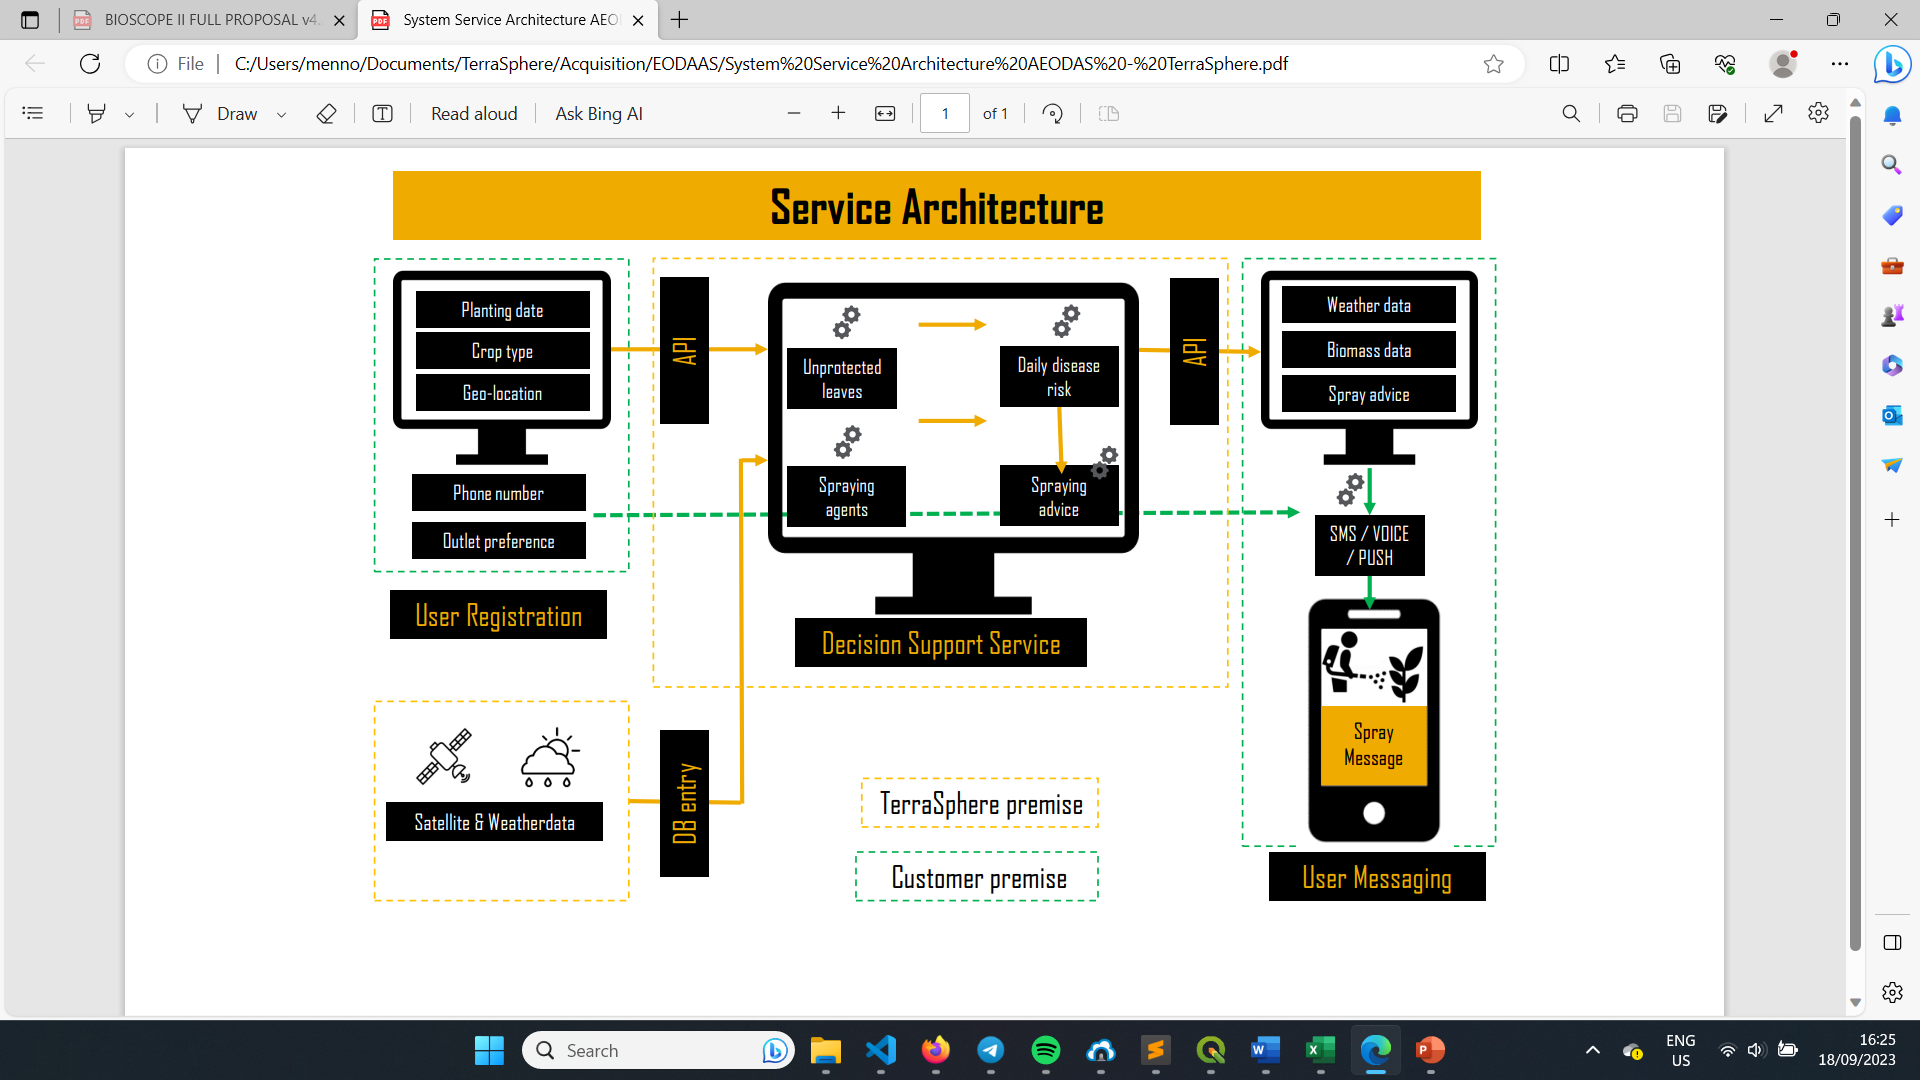Screen dimensions: 1920x1080
Task: Open Find in PDF search
Action: pyautogui.click(x=1571, y=113)
